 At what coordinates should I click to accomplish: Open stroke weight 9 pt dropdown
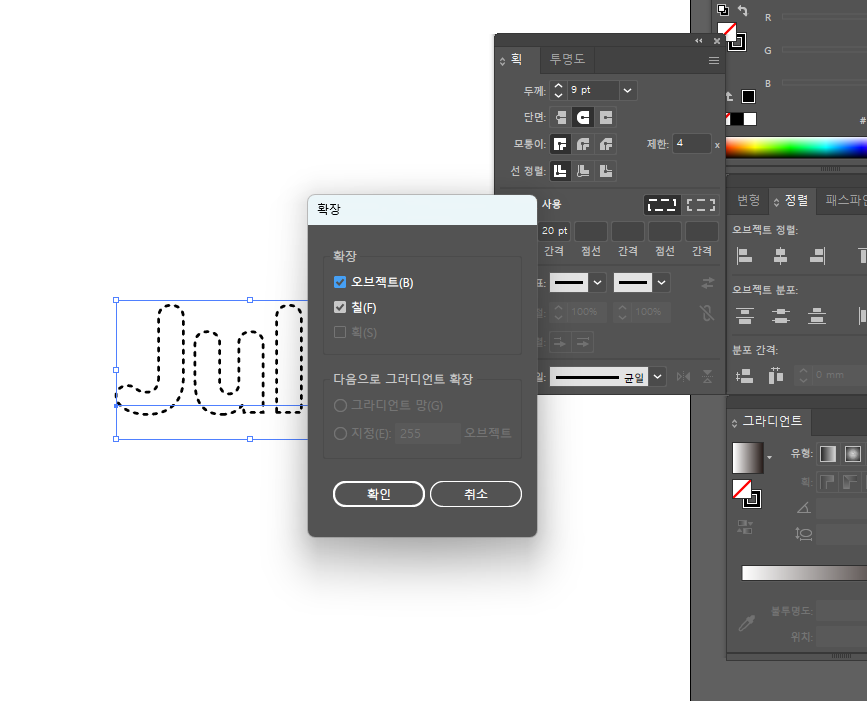click(x=628, y=91)
